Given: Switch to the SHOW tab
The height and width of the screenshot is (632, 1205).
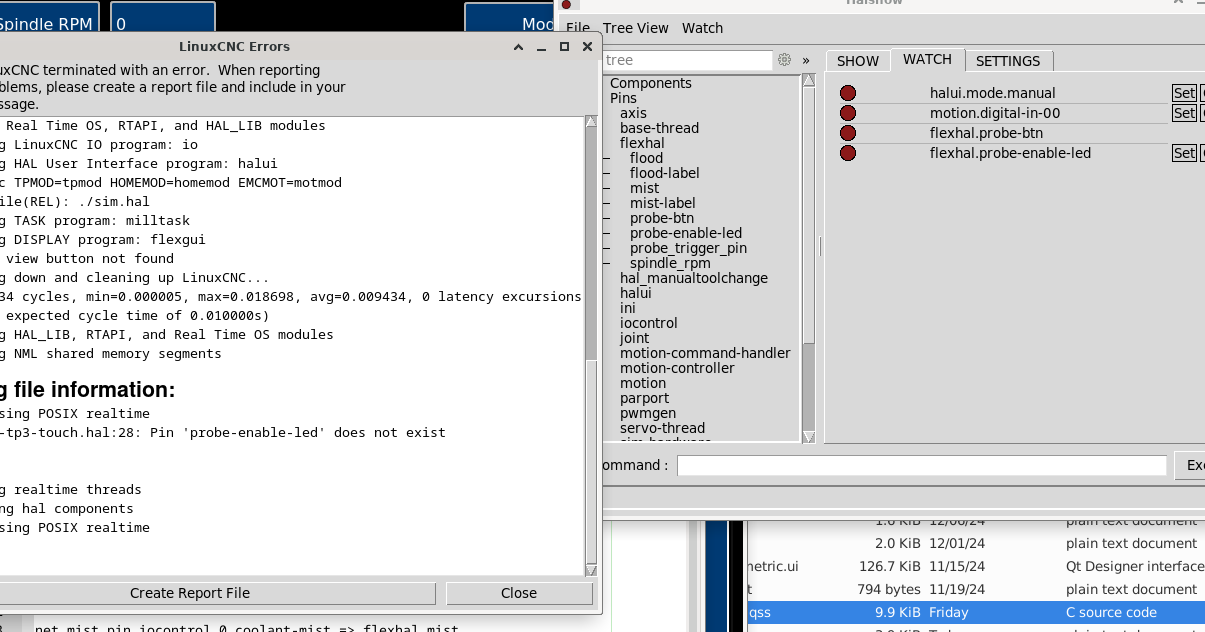Looking at the screenshot, I should click(857, 61).
